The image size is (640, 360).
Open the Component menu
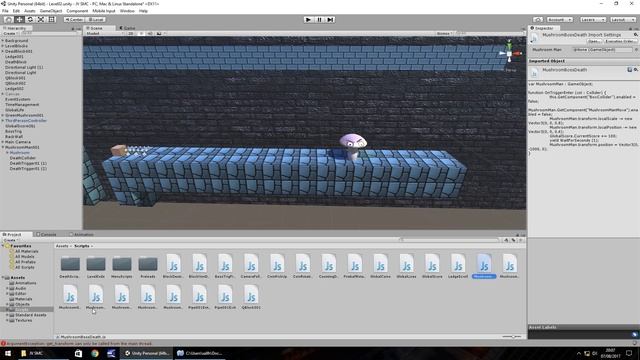(x=77, y=11)
